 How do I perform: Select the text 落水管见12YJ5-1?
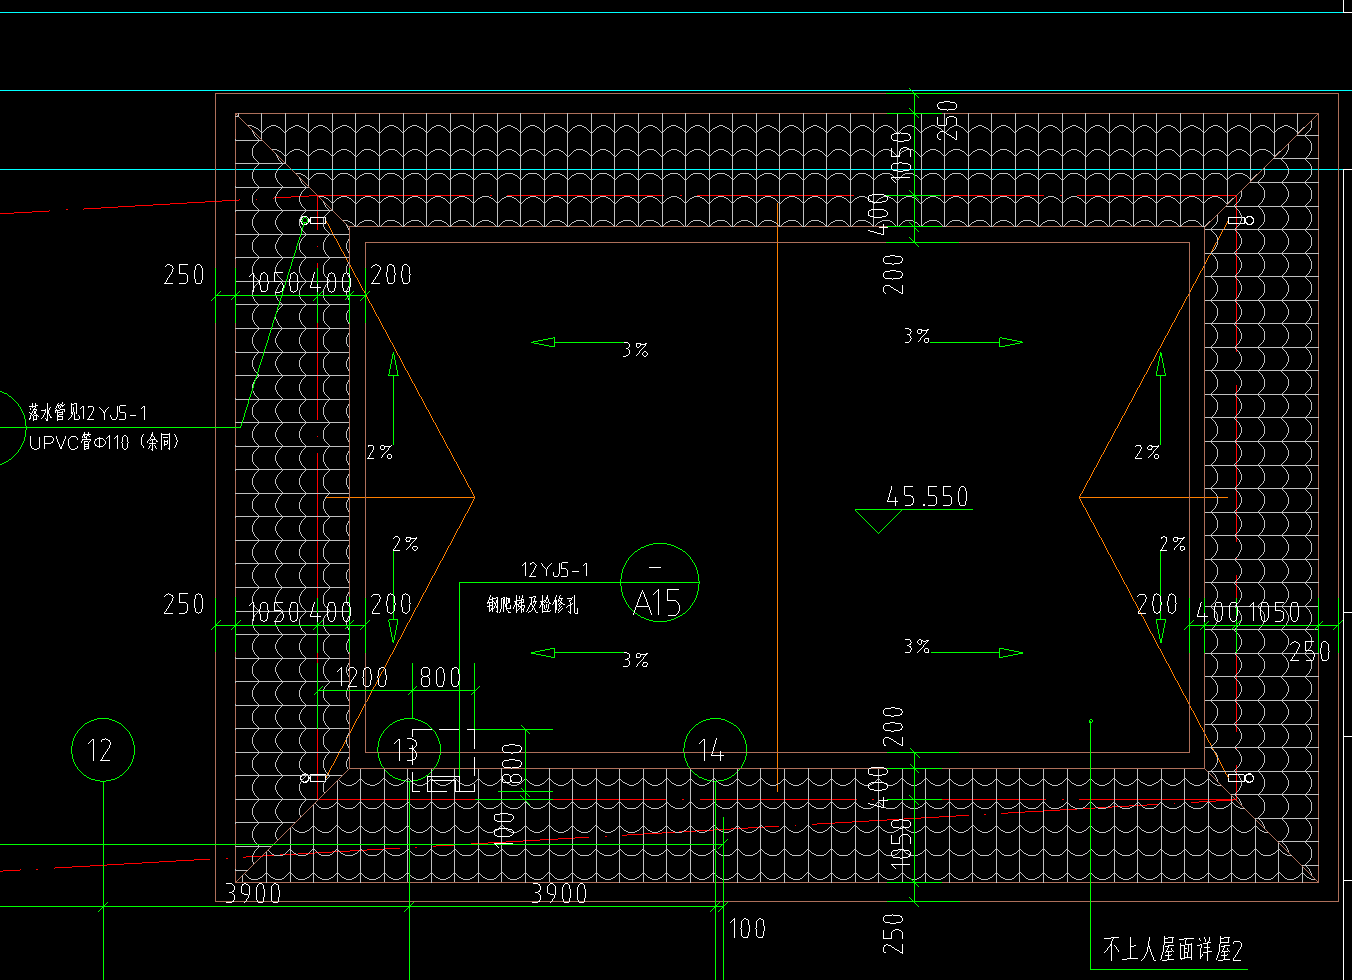(88, 413)
